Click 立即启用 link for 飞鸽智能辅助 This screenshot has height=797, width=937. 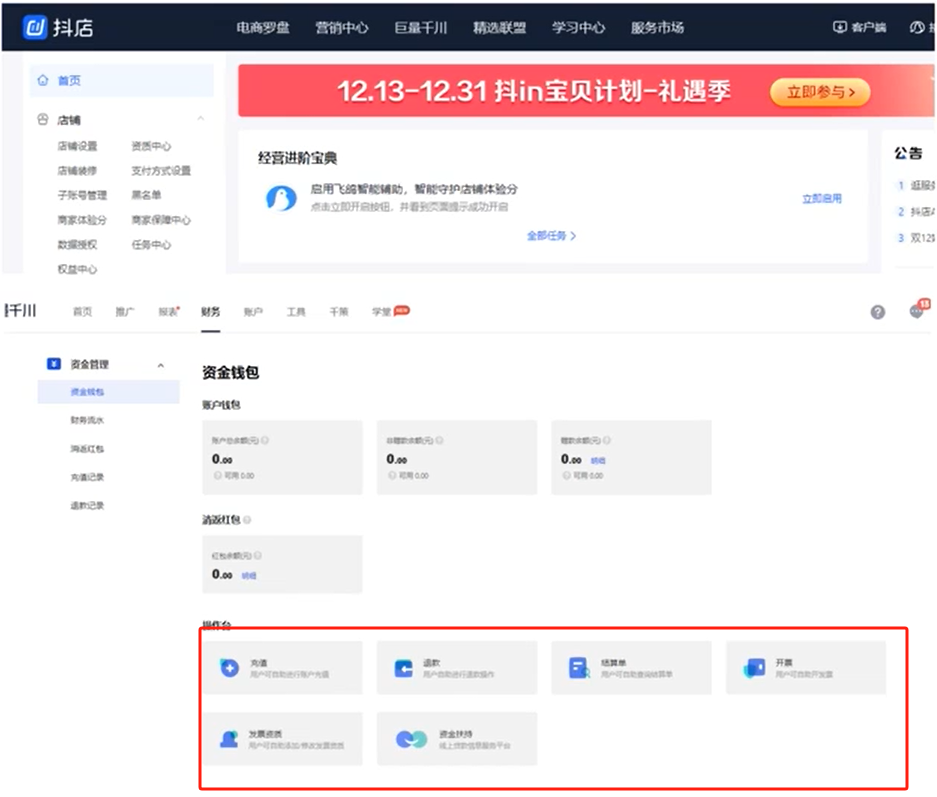point(822,198)
